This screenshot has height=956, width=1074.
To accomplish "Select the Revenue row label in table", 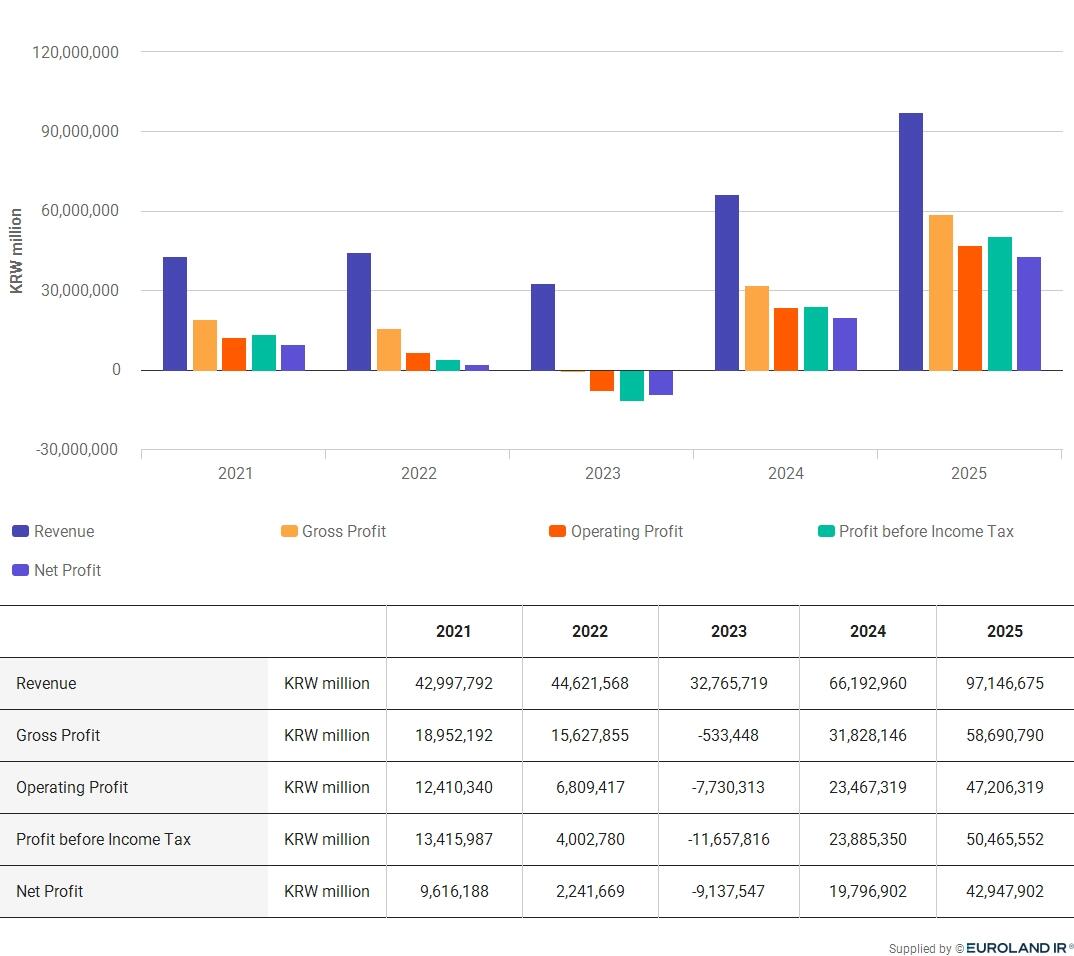I will click(46, 683).
